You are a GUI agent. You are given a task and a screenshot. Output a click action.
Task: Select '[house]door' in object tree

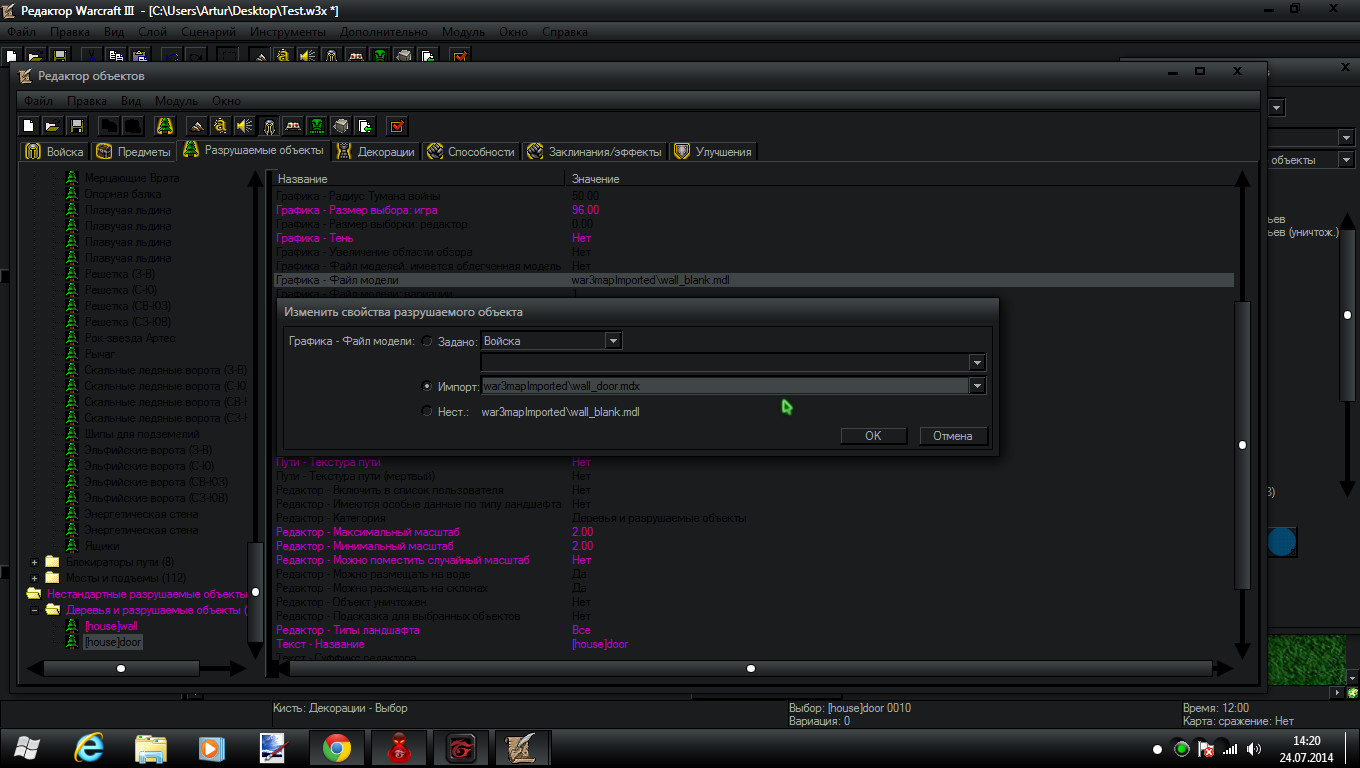[x=113, y=642]
